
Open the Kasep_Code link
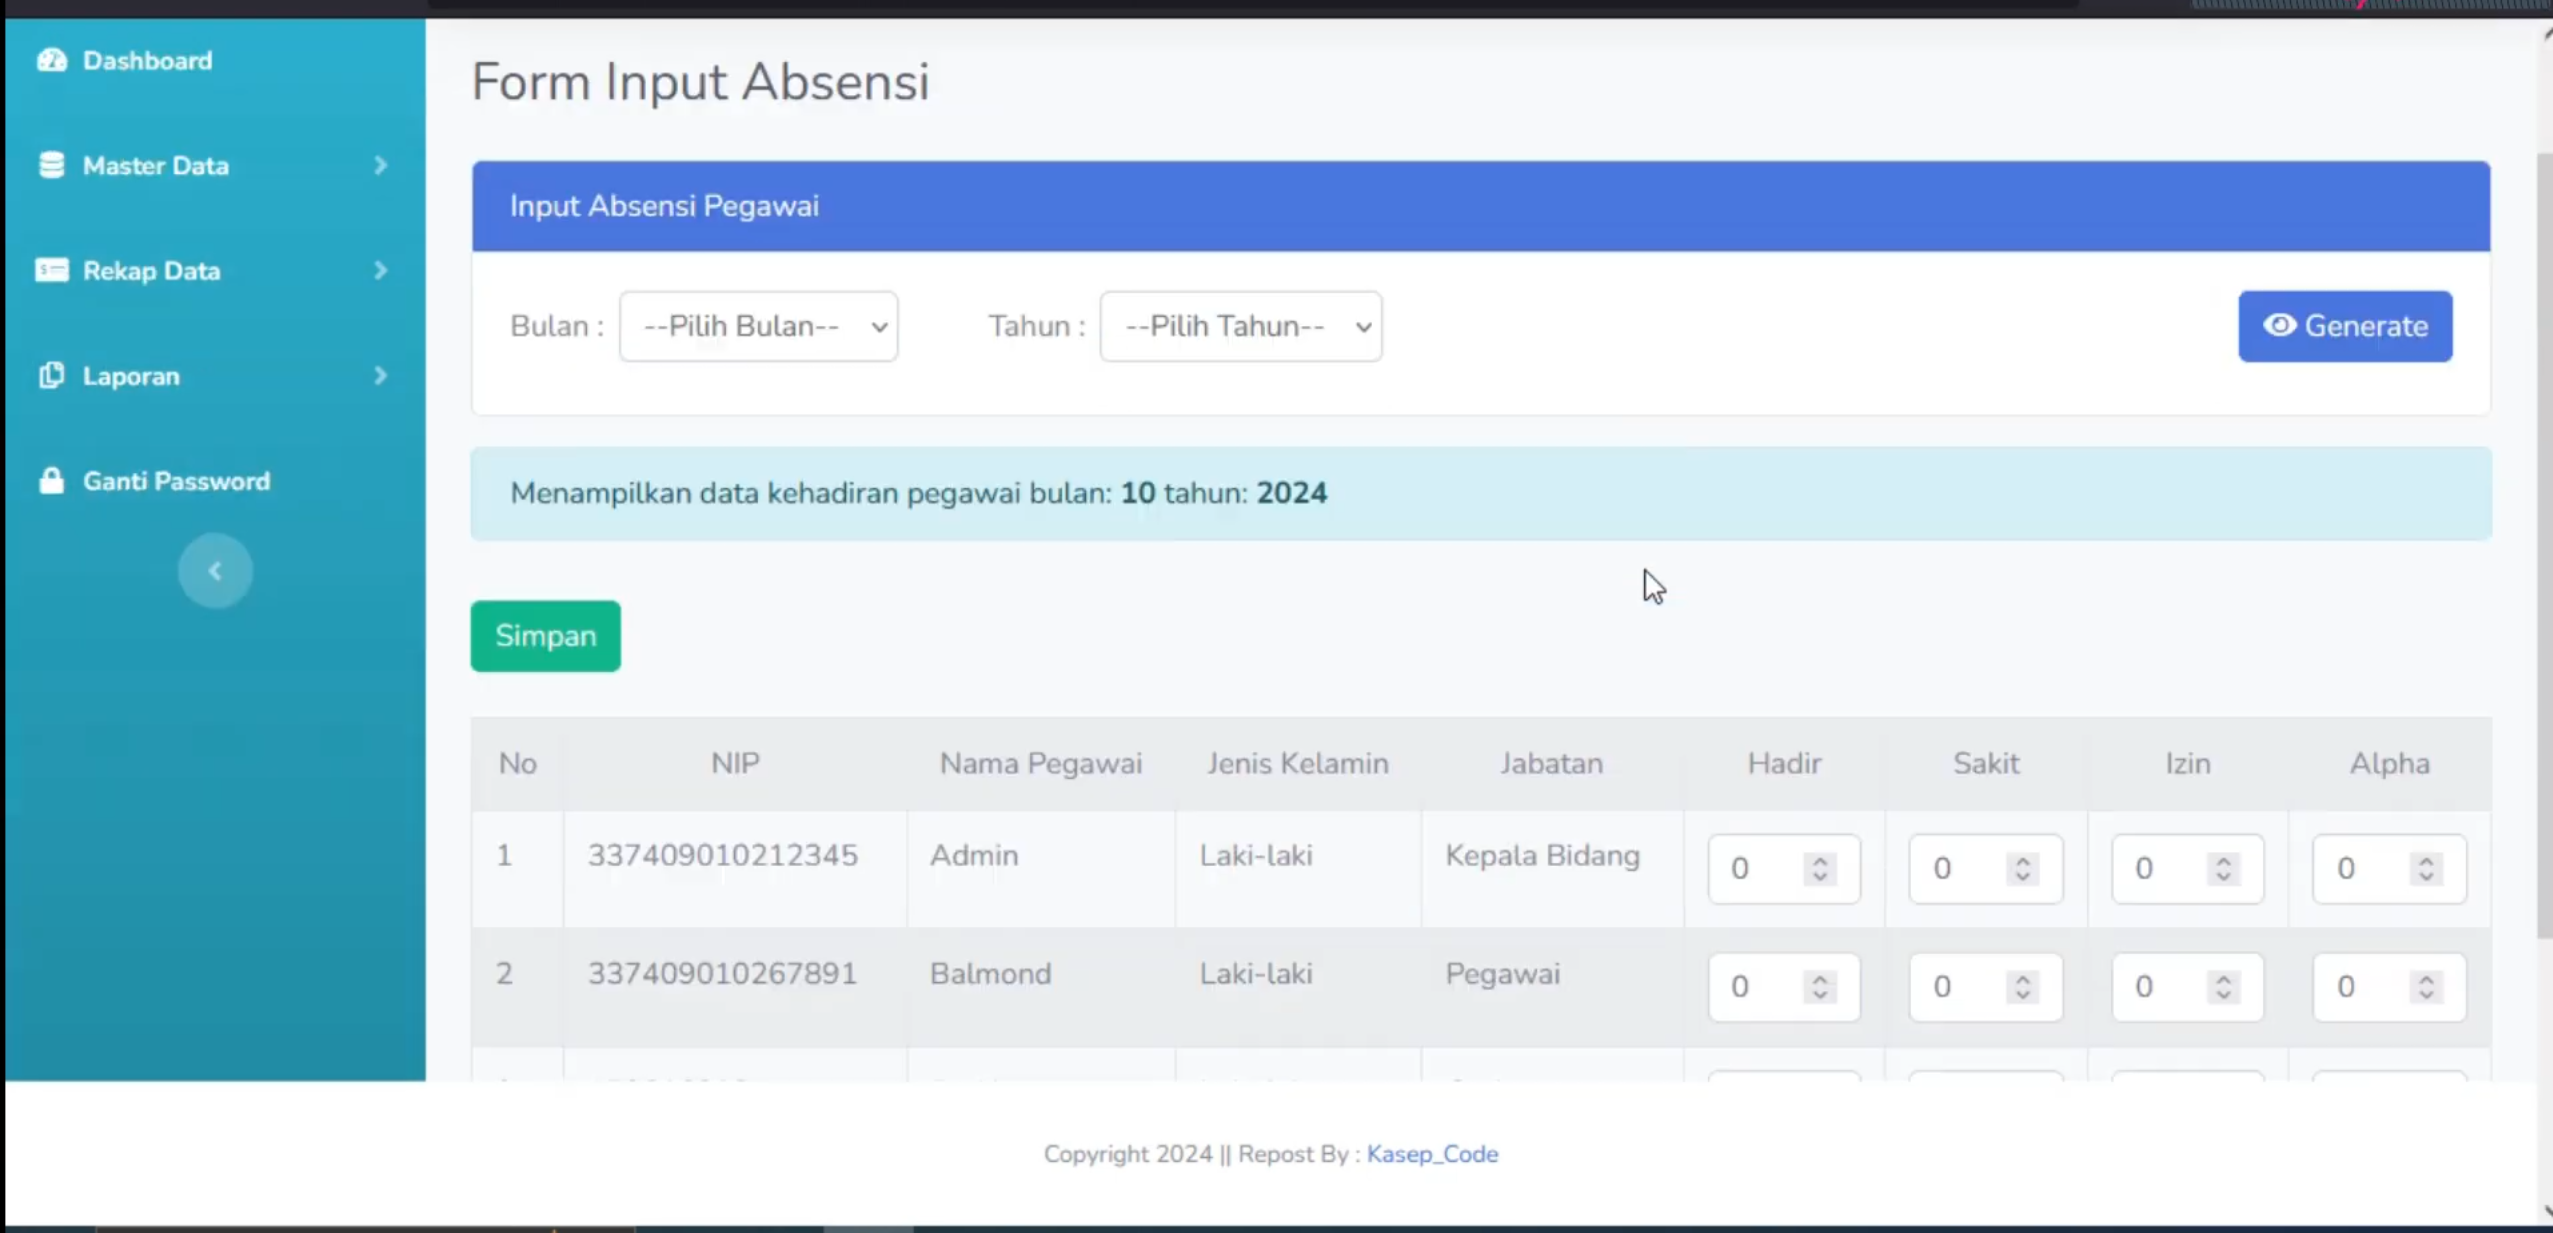pos(1432,1153)
